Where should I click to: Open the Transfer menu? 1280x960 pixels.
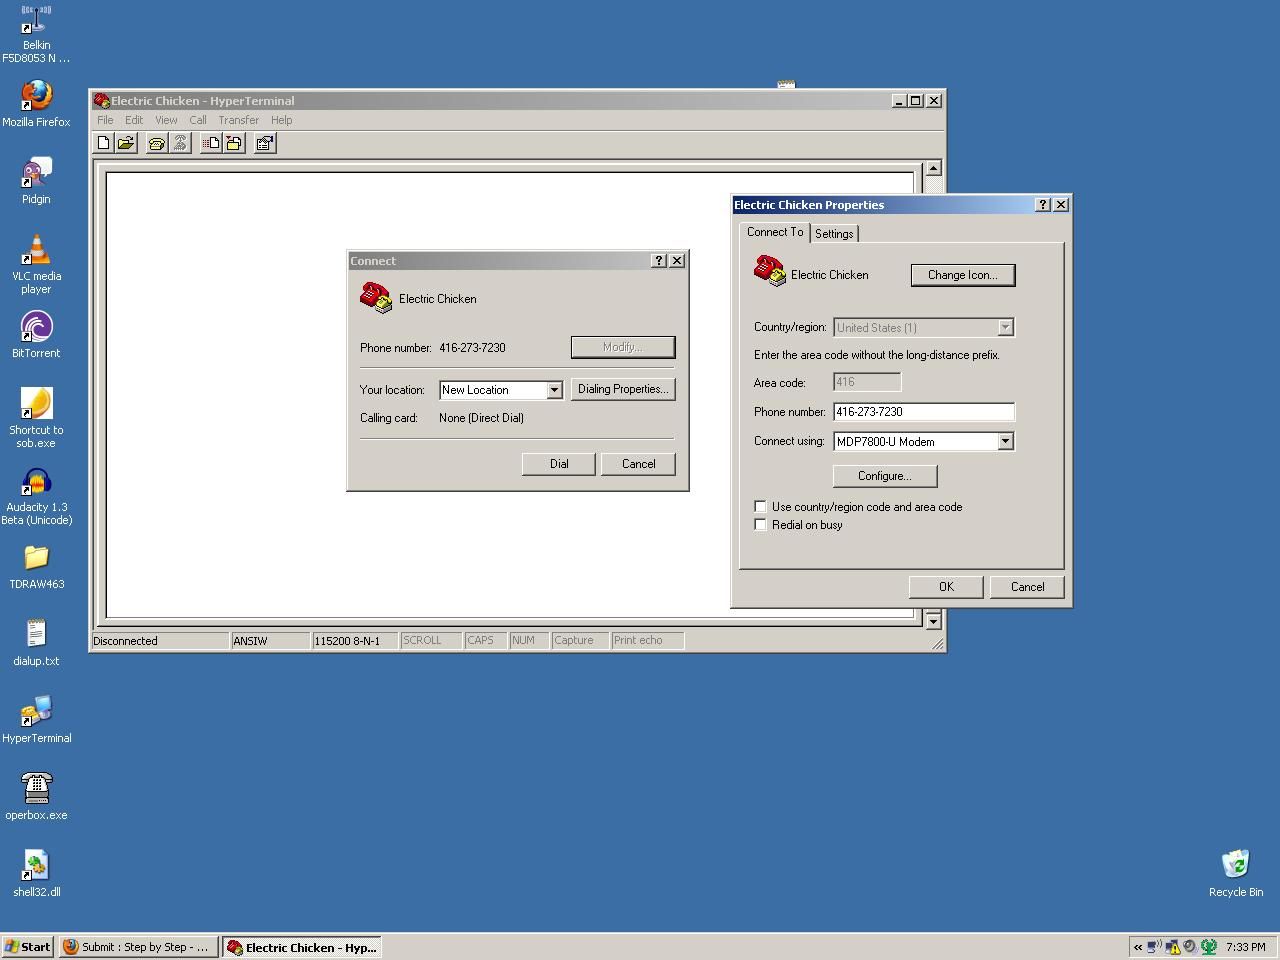click(x=238, y=119)
